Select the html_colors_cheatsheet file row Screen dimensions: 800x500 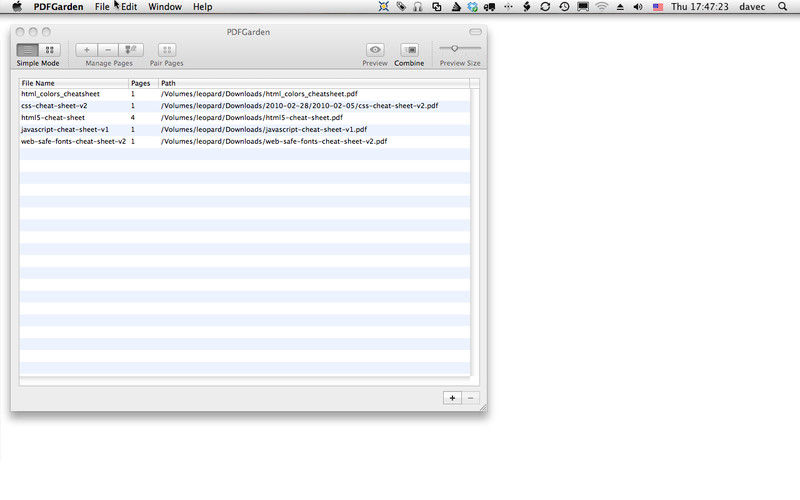pyautogui.click(x=245, y=94)
